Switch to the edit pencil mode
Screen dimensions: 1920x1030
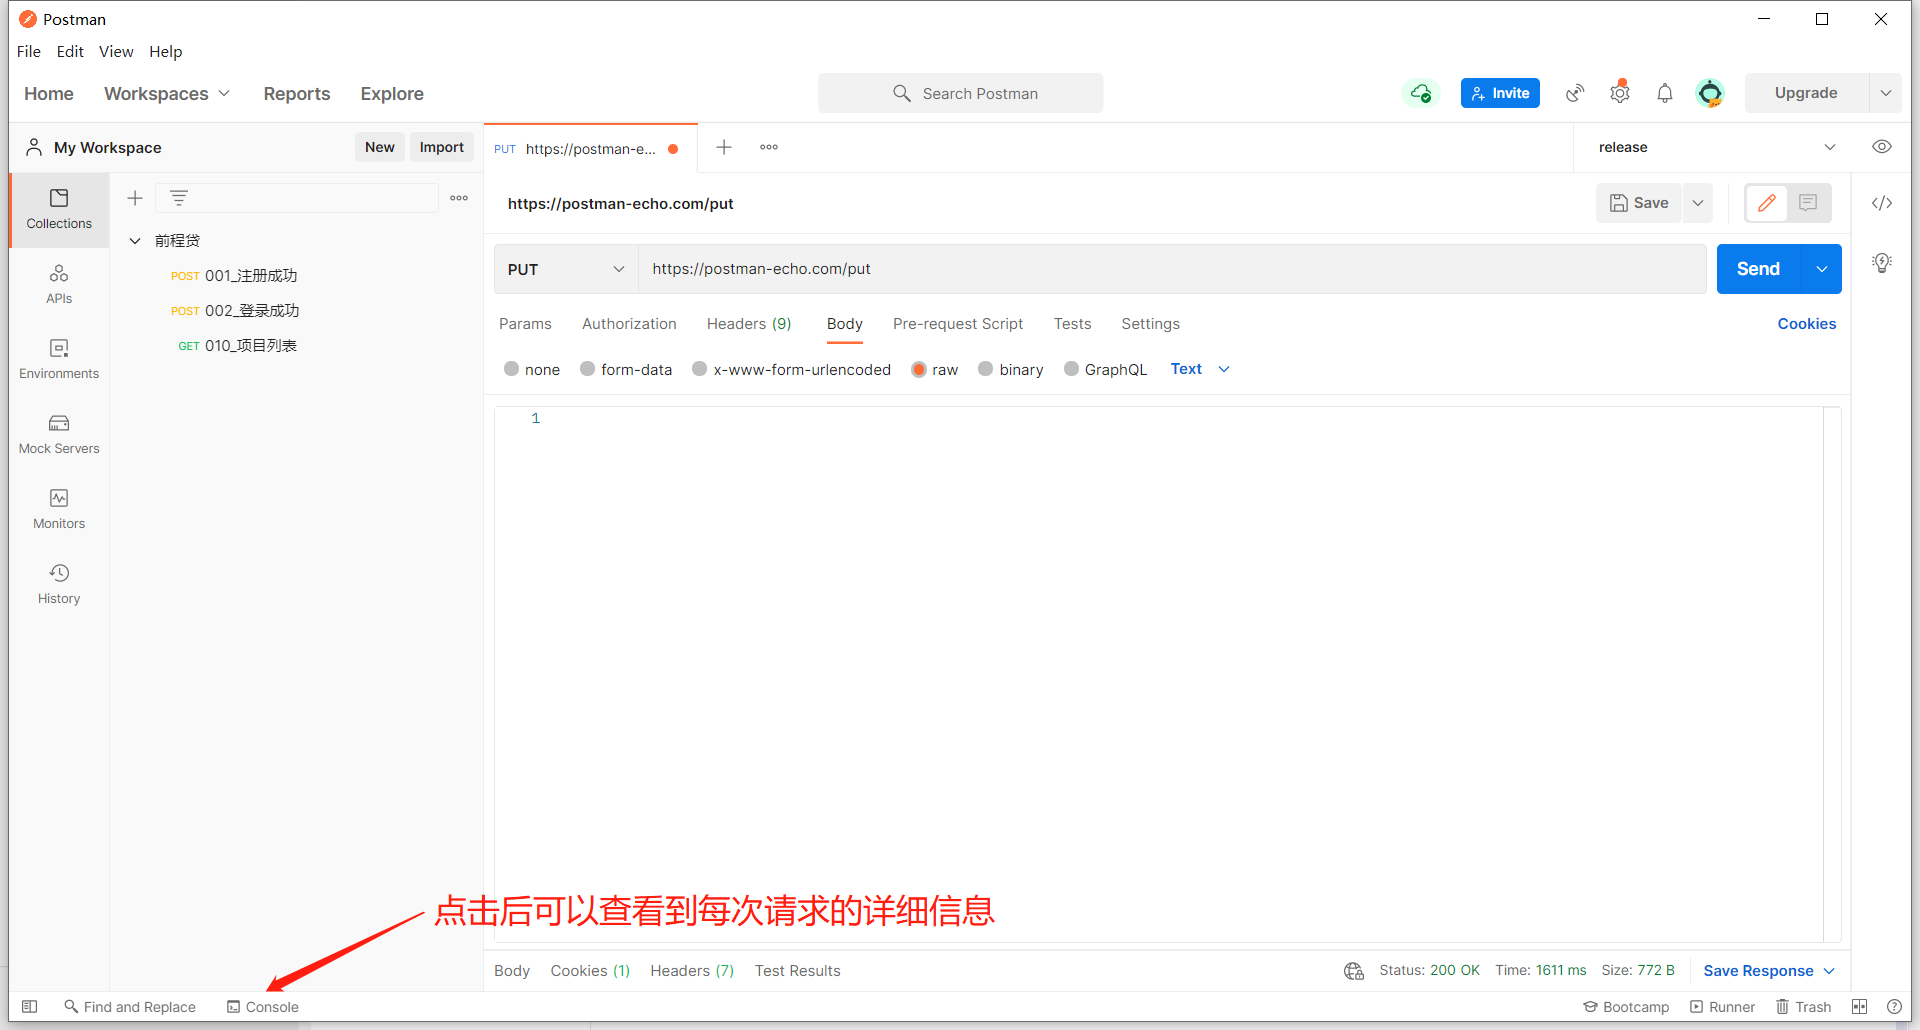coord(1767,203)
